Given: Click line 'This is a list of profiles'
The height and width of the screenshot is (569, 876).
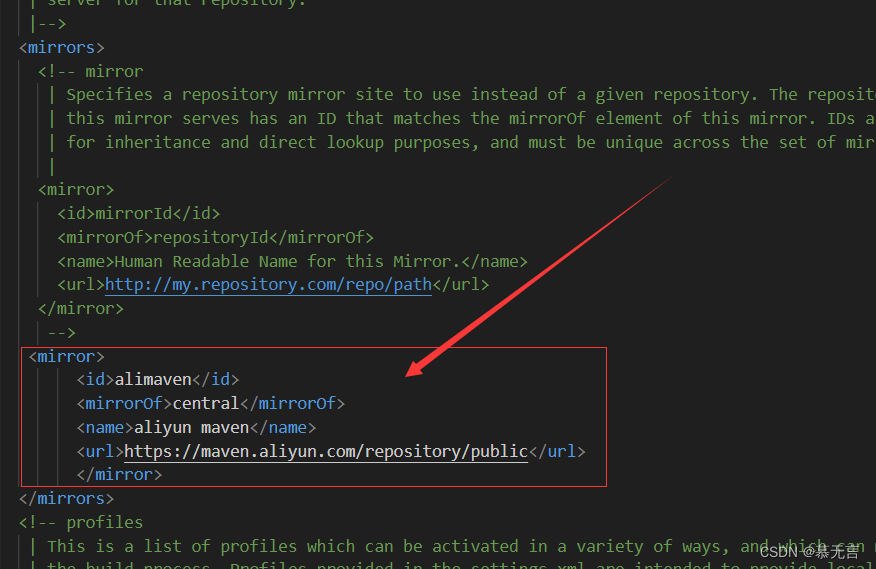Looking at the screenshot, I should coord(461,546).
